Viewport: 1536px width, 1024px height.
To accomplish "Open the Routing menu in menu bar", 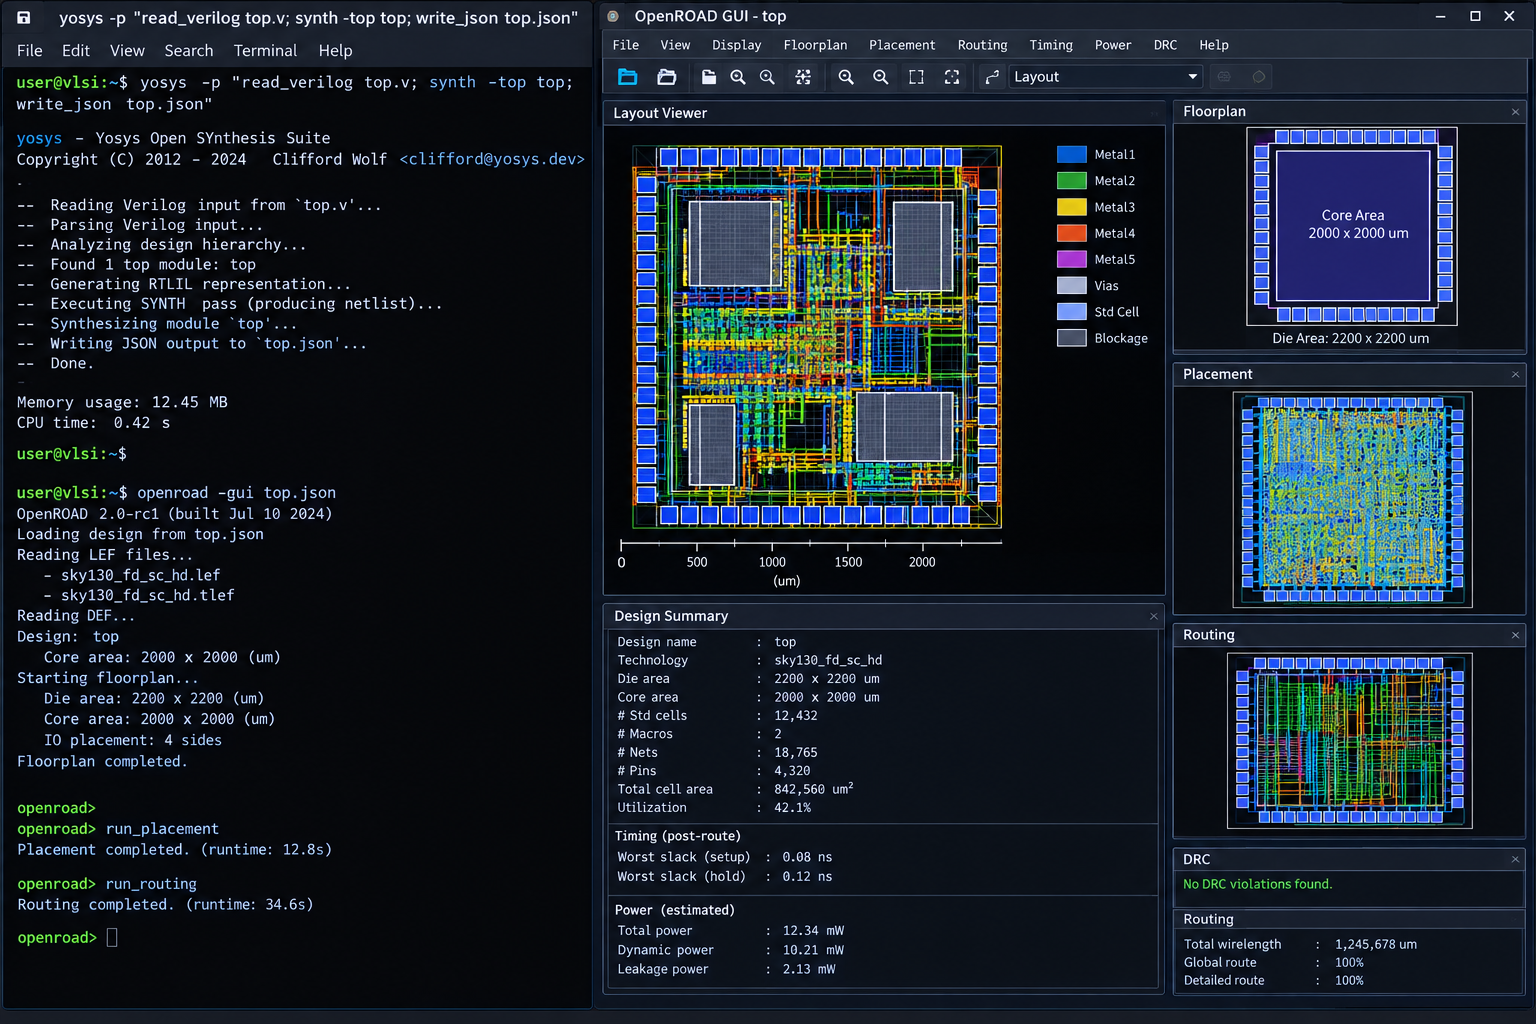I will pyautogui.click(x=983, y=45).
